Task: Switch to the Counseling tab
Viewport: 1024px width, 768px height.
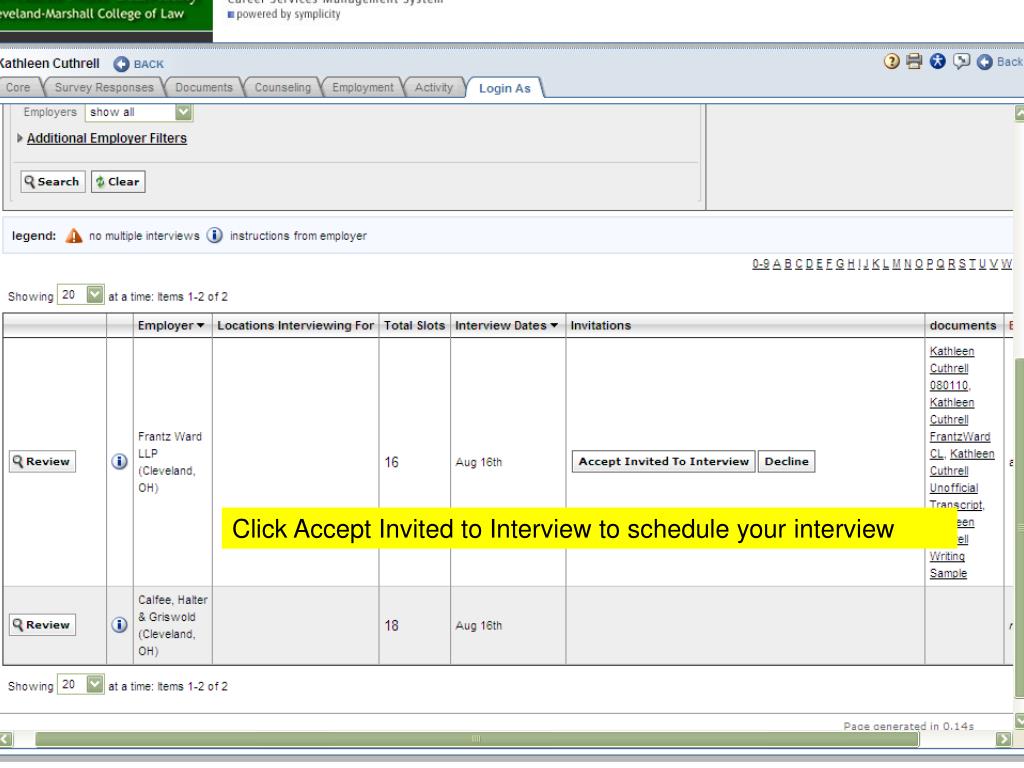Action: point(283,88)
